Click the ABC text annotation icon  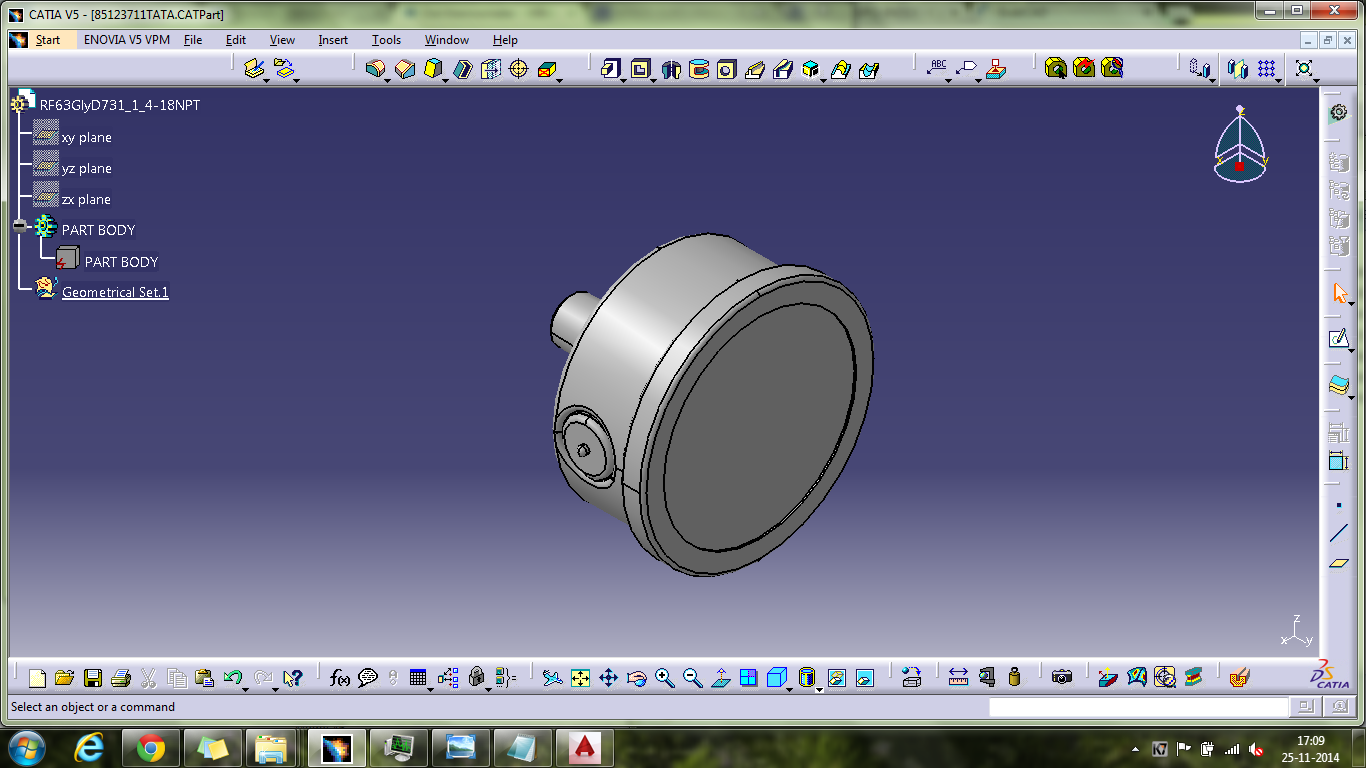(938, 68)
